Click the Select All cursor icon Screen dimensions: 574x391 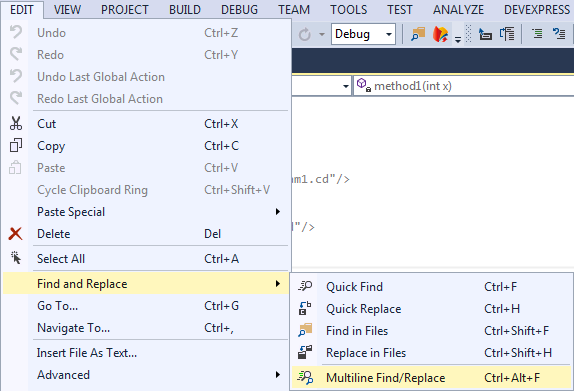click(16, 258)
